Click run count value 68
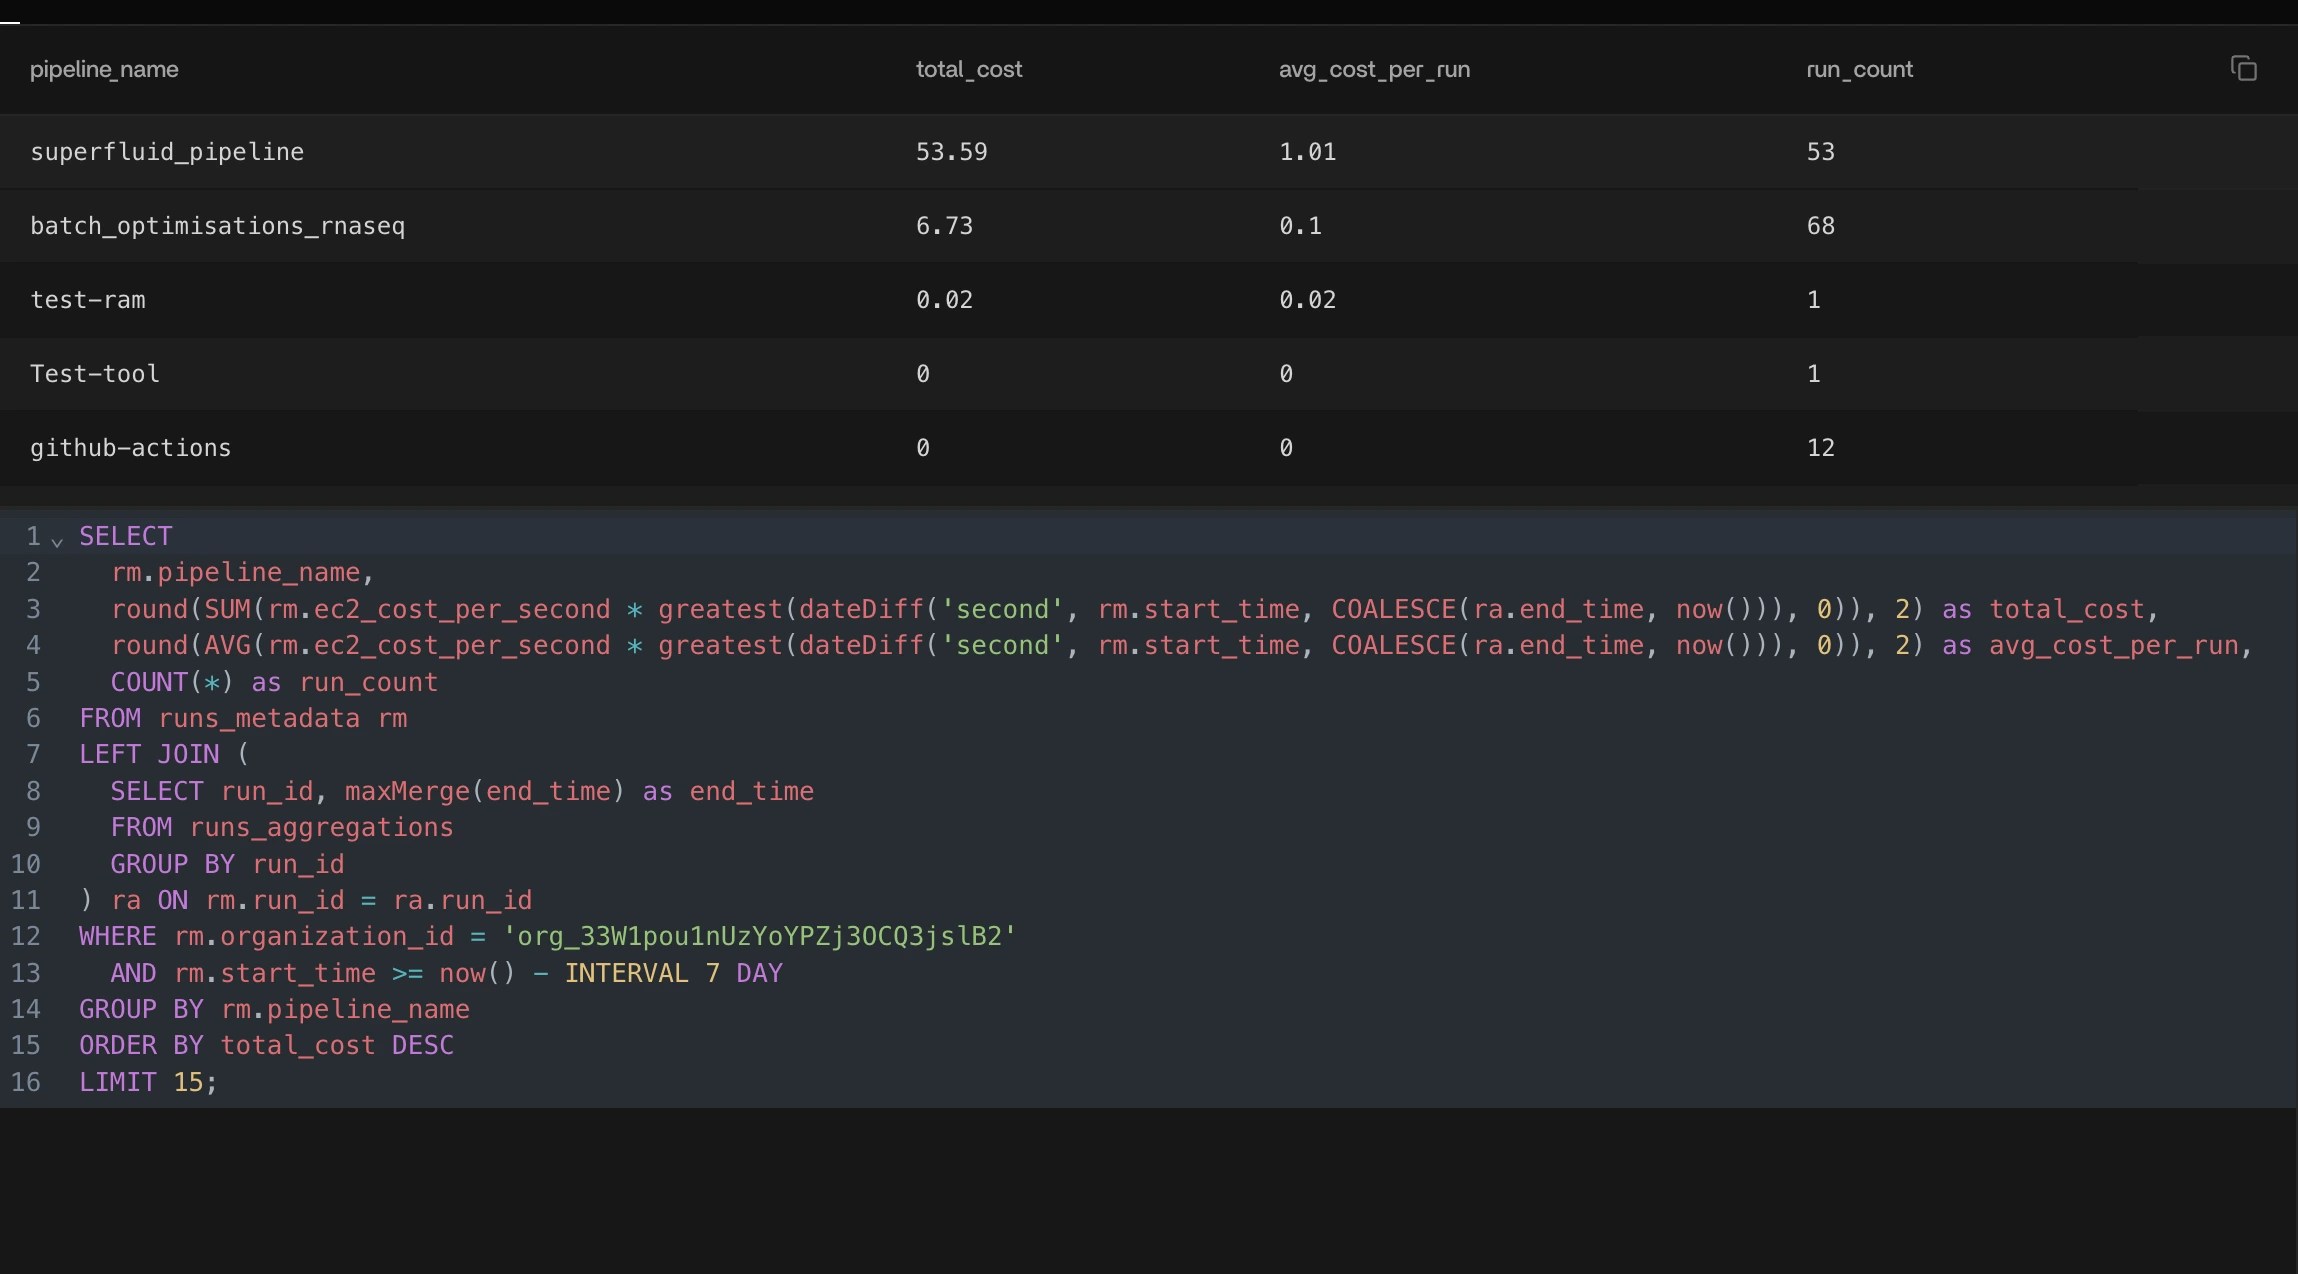Viewport: 2298px width, 1274px height. 1820,226
